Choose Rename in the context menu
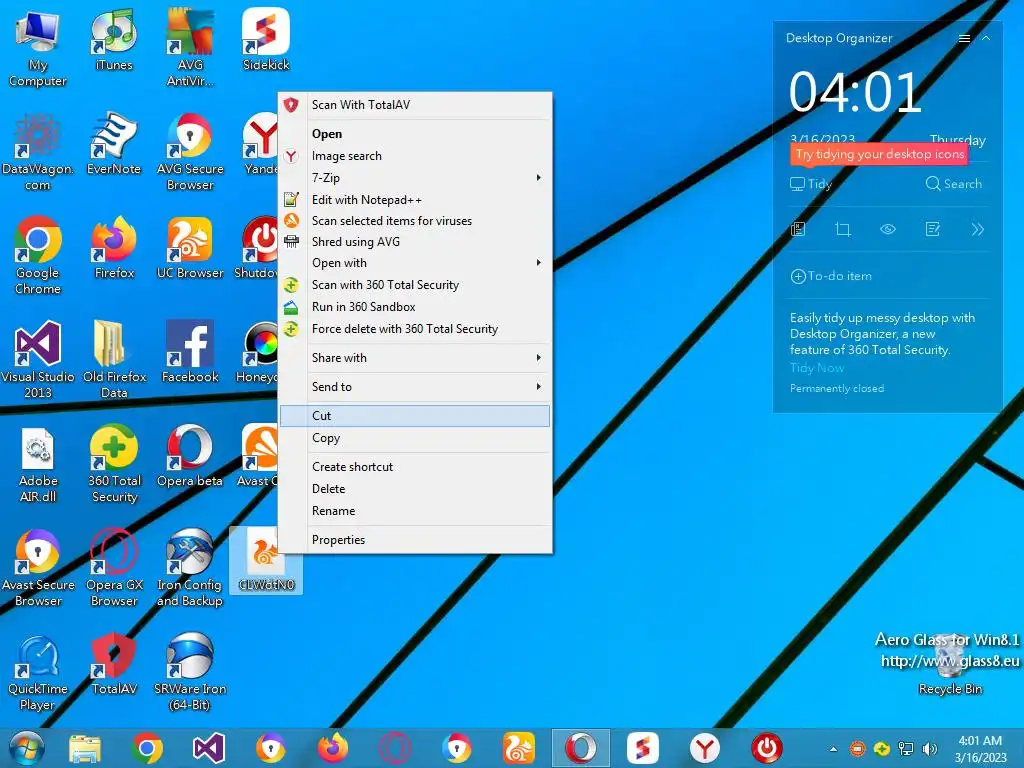 (x=415, y=511)
